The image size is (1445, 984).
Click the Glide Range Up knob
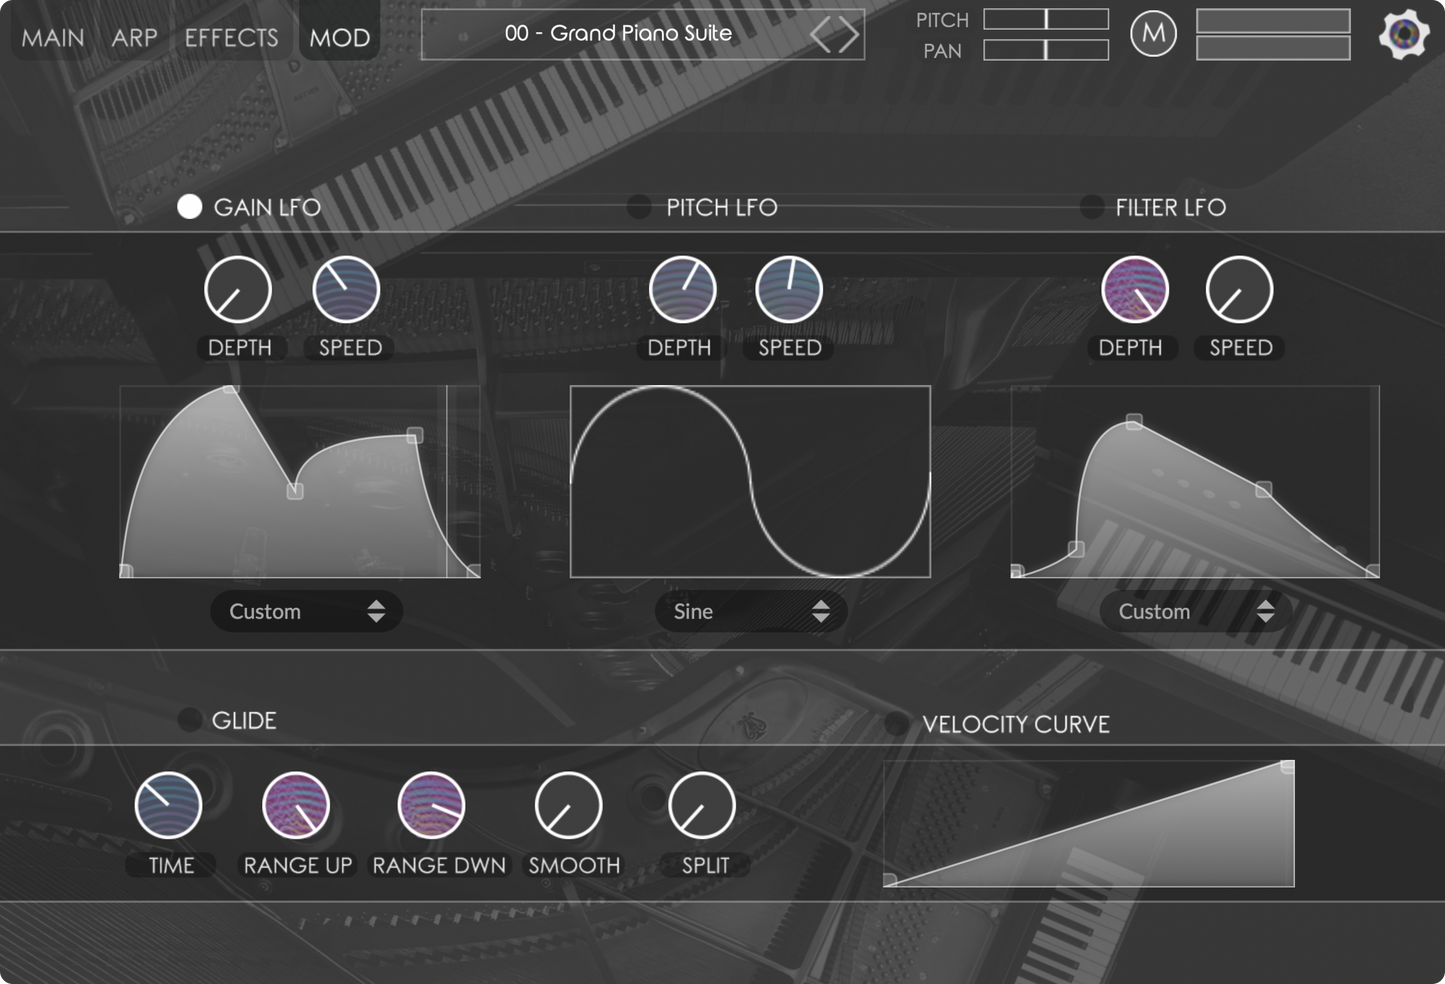click(x=296, y=805)
